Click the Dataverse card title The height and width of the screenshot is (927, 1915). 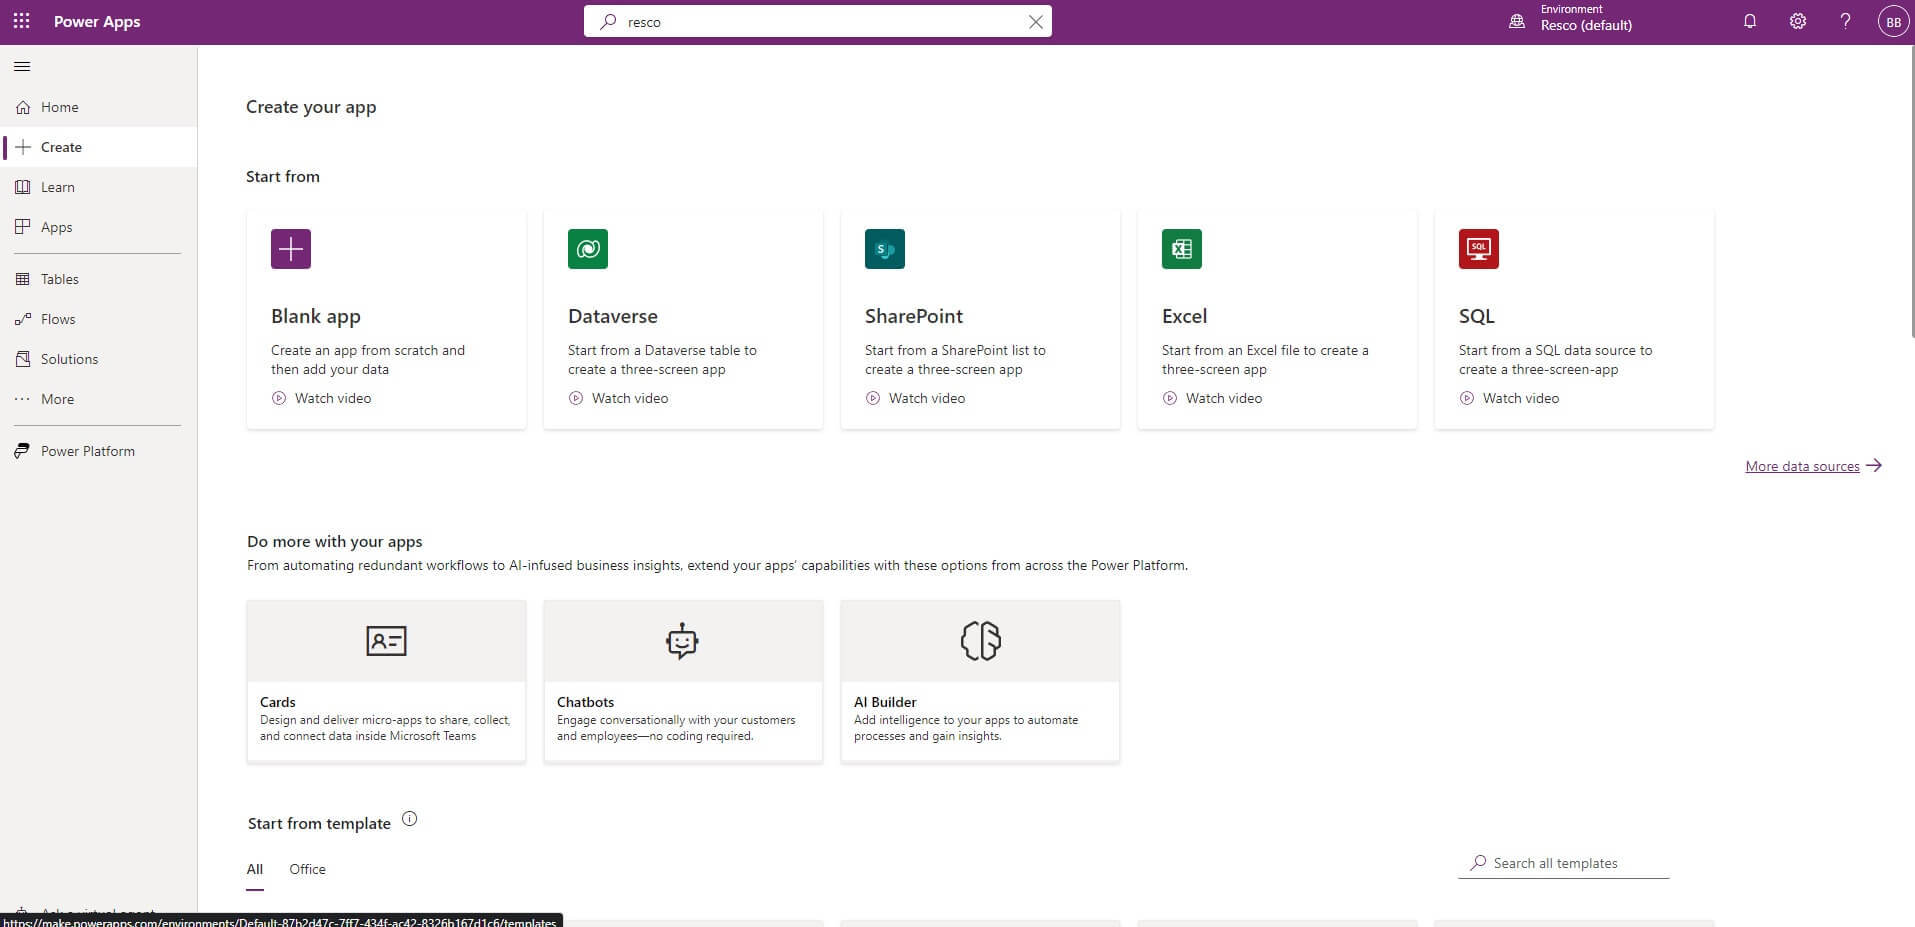613,316
